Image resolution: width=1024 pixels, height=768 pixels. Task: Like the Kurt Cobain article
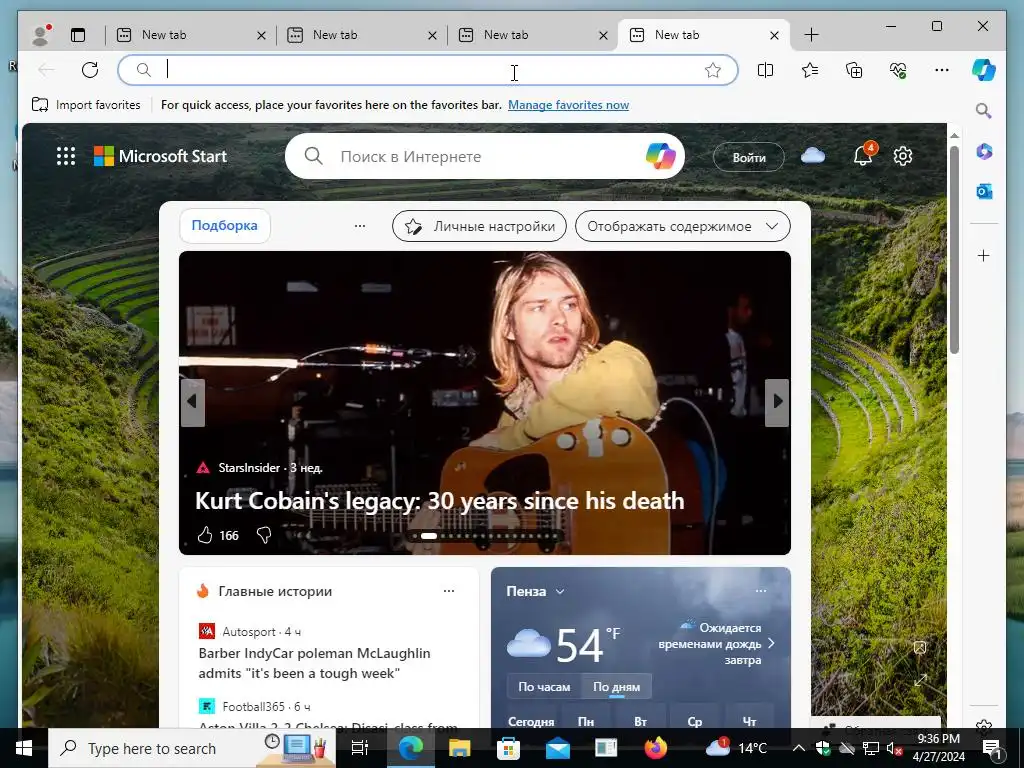tap(205, 536)
